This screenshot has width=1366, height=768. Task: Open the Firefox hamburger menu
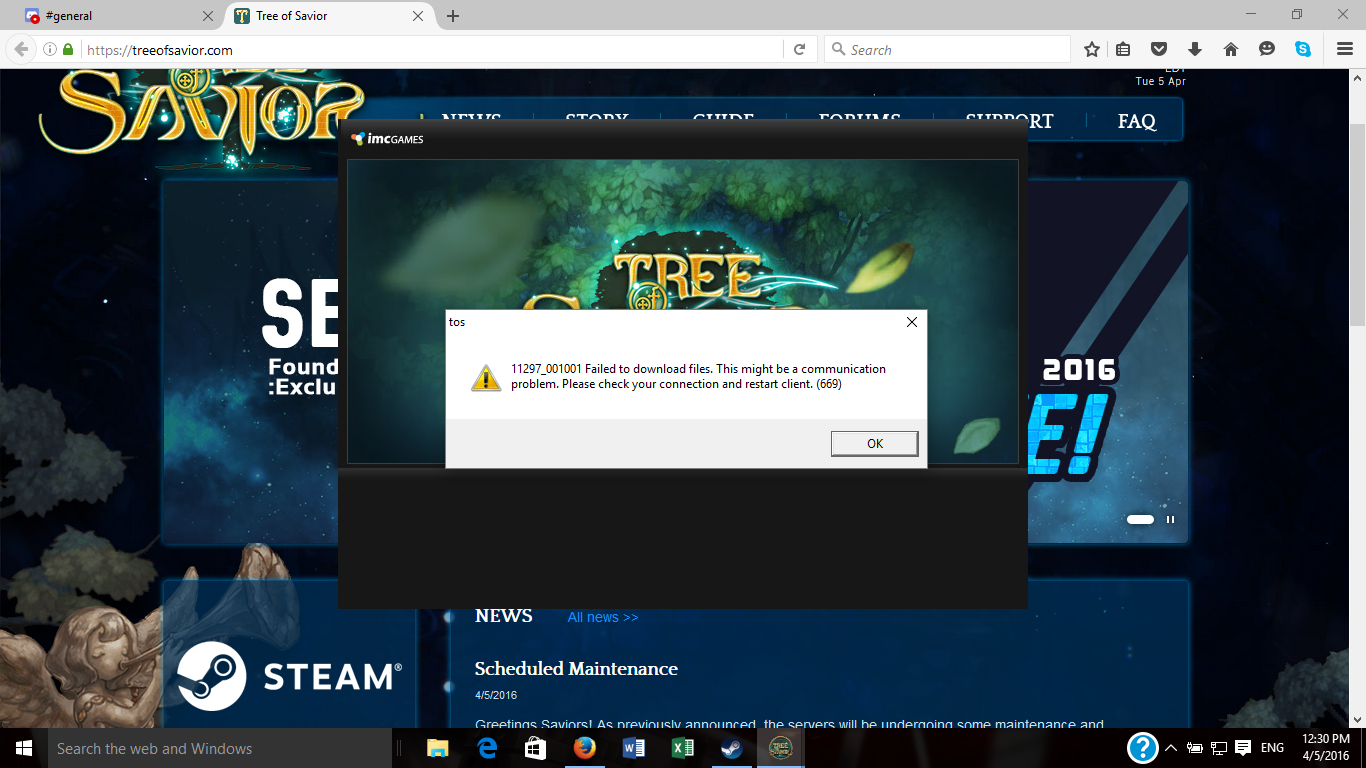coord(1344,49)
